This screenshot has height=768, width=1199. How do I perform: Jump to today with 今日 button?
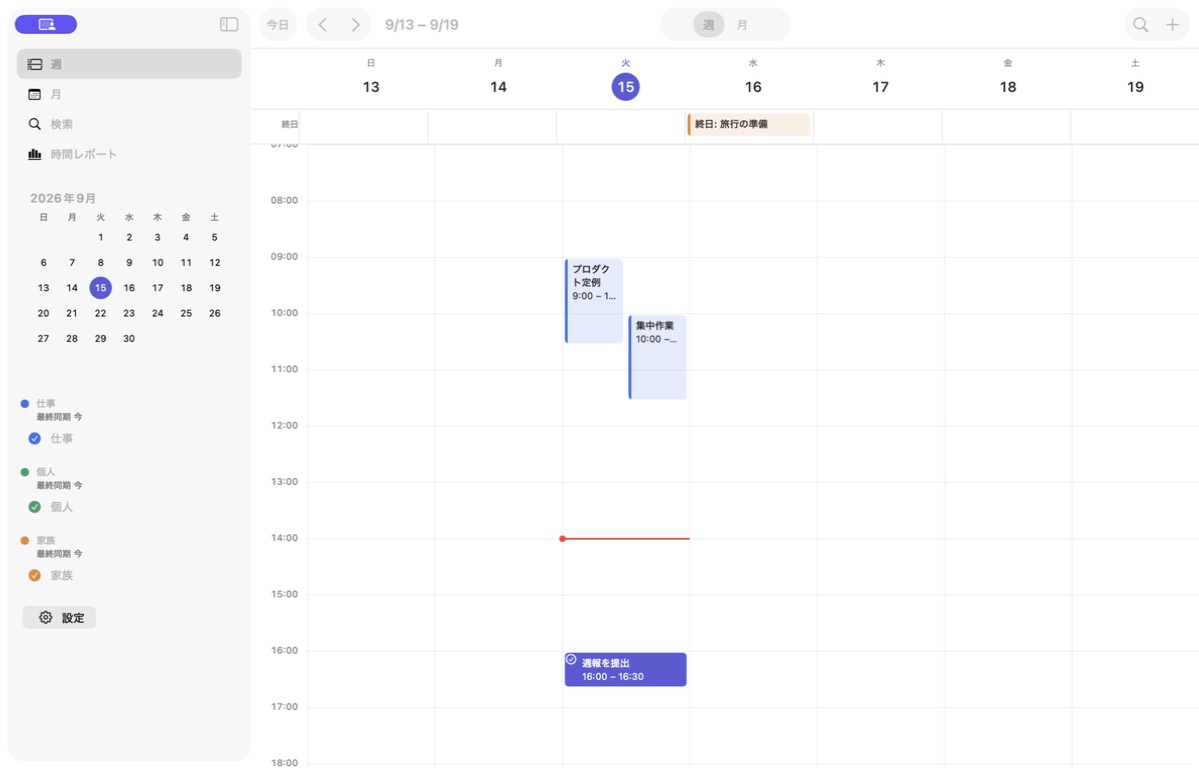coord(278,24)
